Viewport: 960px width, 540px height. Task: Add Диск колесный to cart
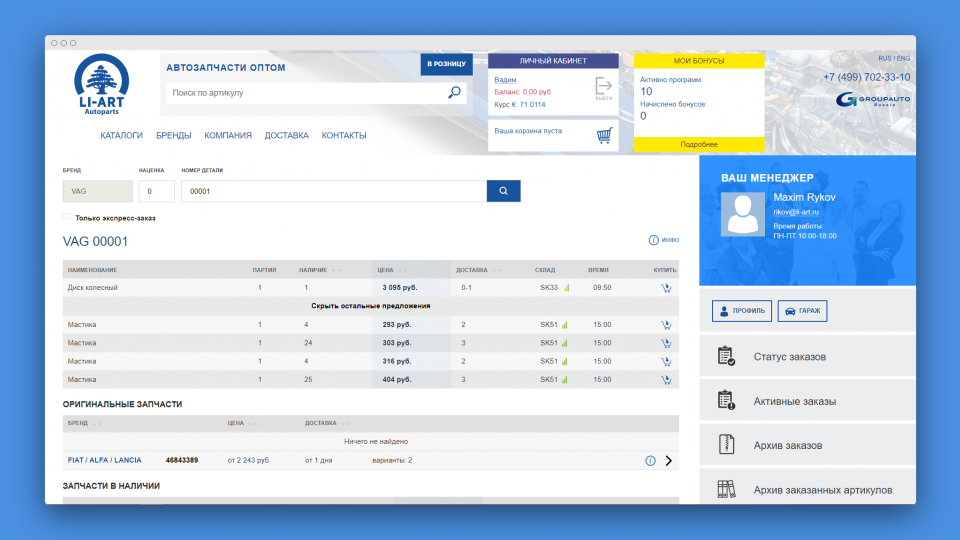(666, 288)
